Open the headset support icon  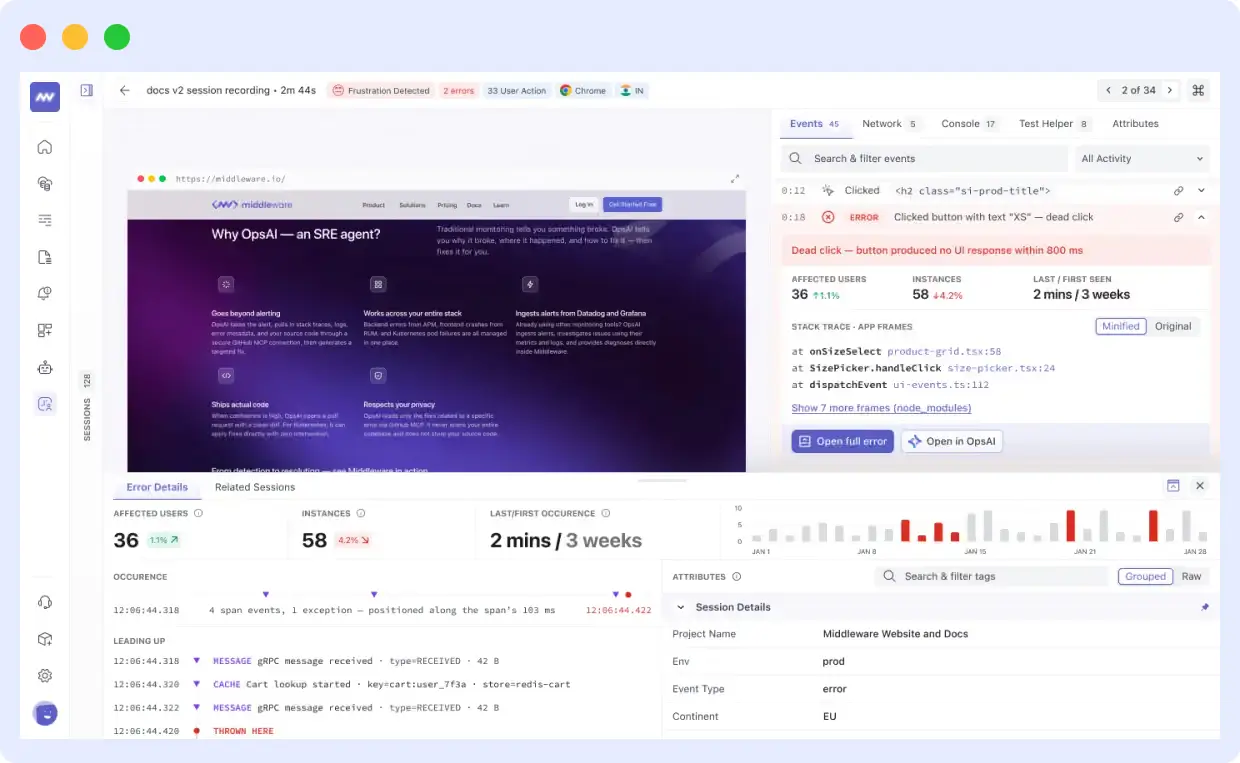pos(45,602)
